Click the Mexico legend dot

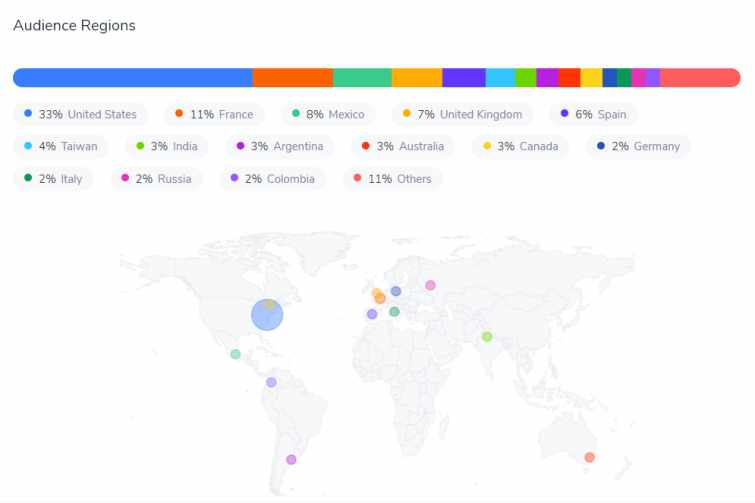[x=296, y=114]
